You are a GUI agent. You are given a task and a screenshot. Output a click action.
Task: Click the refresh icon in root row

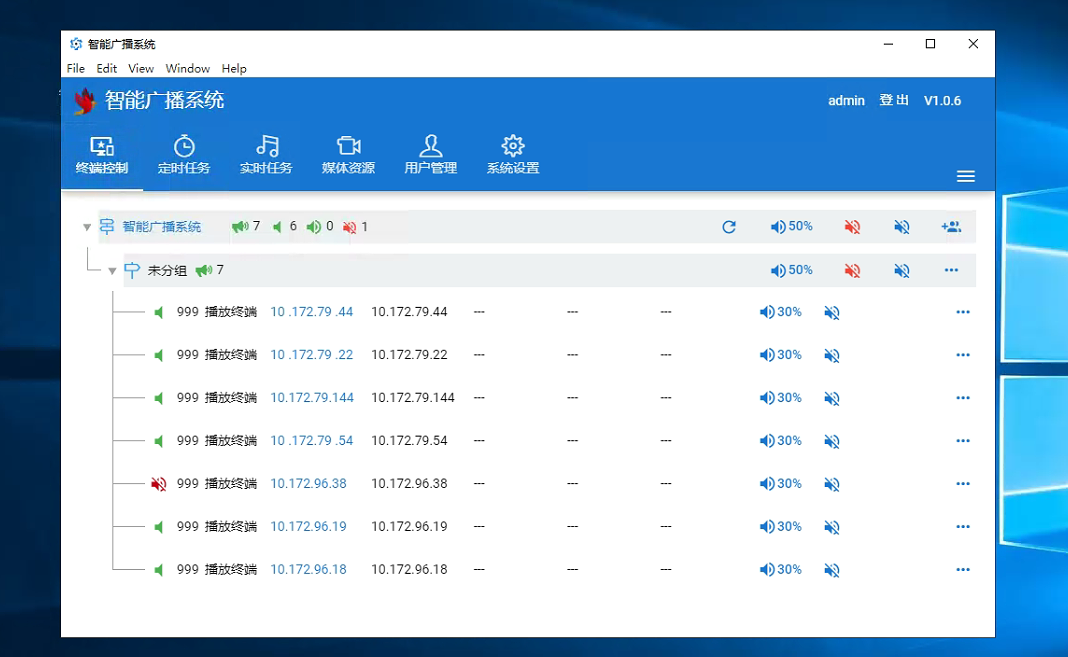[x=729, y=227]
